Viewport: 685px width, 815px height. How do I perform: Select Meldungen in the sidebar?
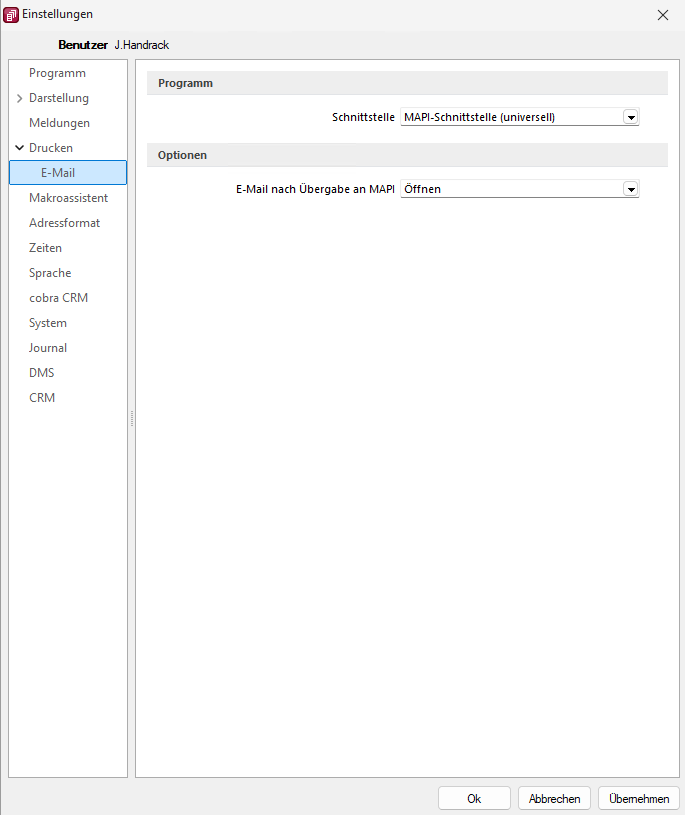click(x=59, y=123)
